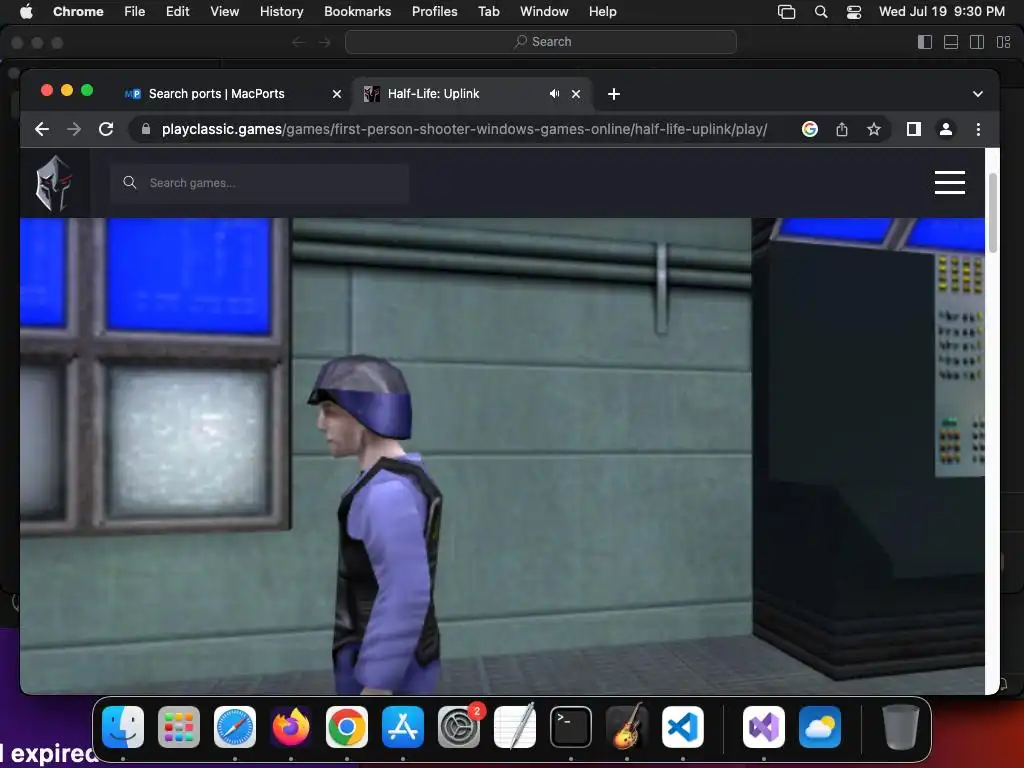1024x768 pixels.
Task: Close the Half-Life: Uplink tab
Action: click(x=576, y=94)
